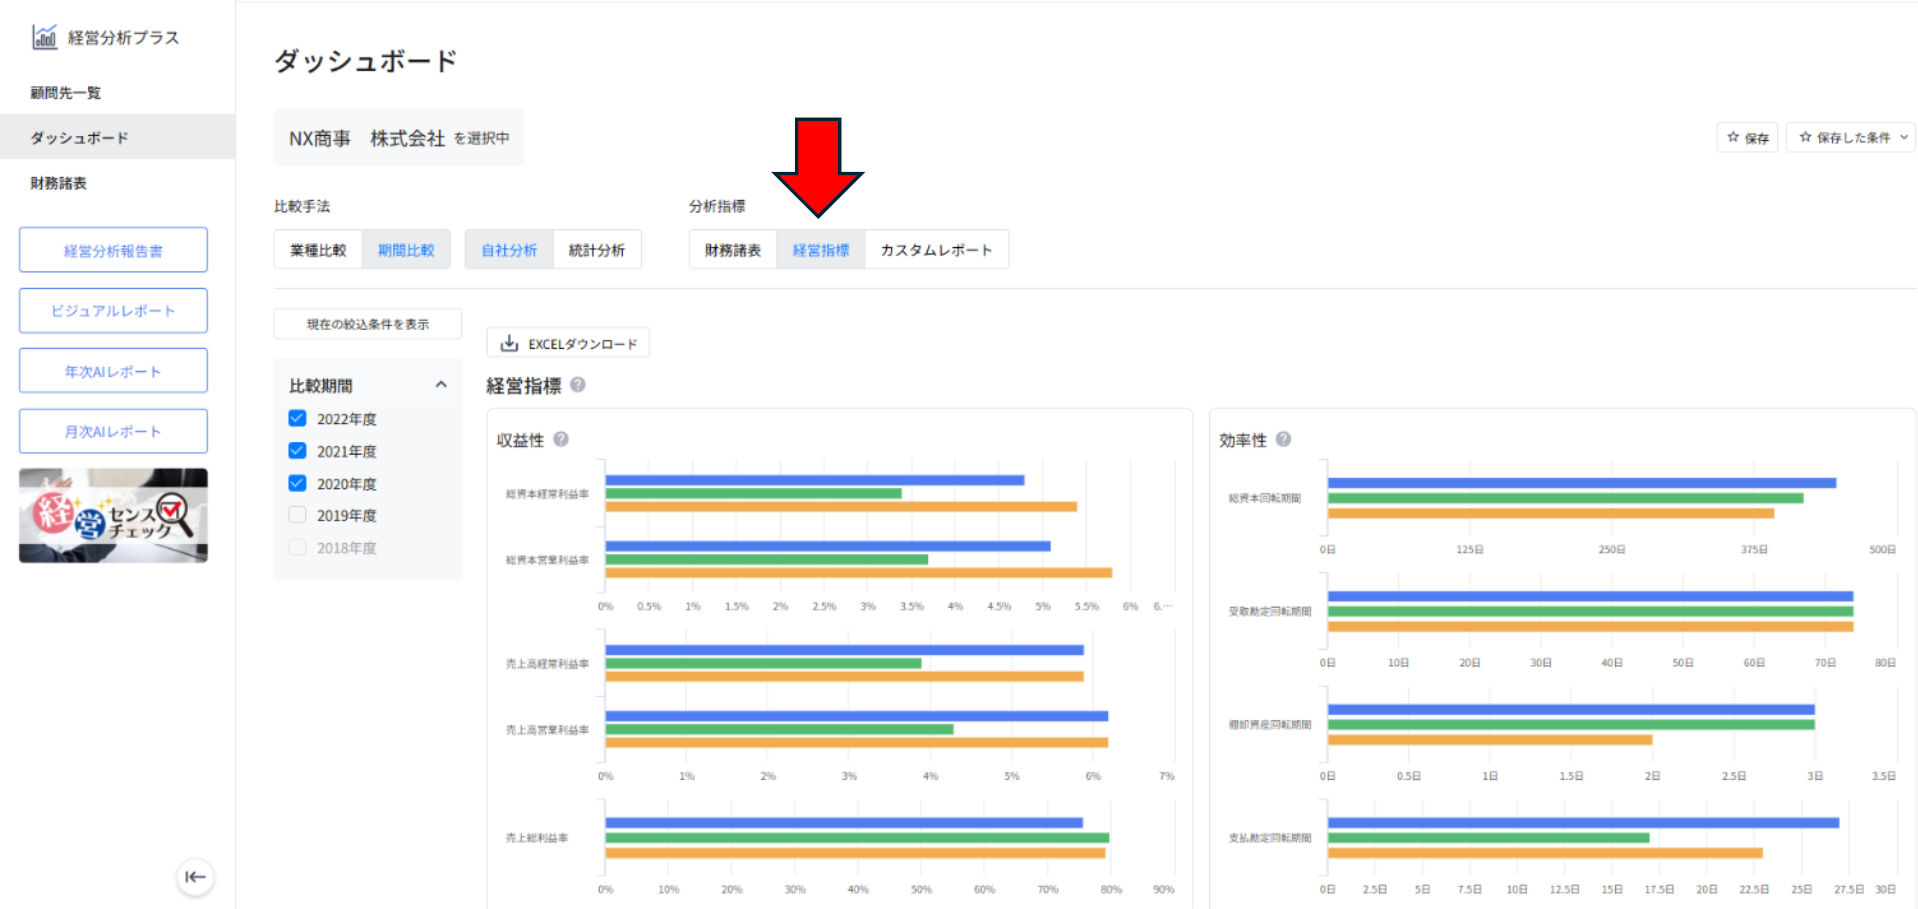Uncheck the 2022年度 checkbox
Viewport: 1918px width, 909px height.
coord(297,418)
